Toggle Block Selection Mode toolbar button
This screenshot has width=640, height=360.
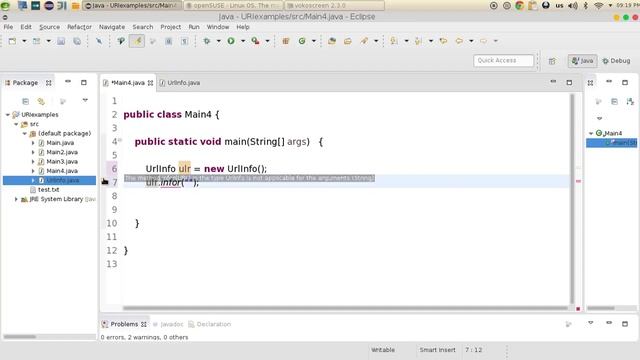(x=169, y=41)
